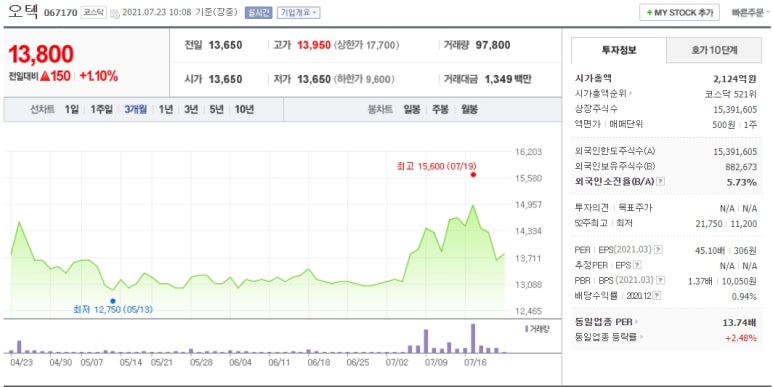Switch to the 호가10단계 tab
The height and width of the screenshot is (387, 773).
pos(714,50)
